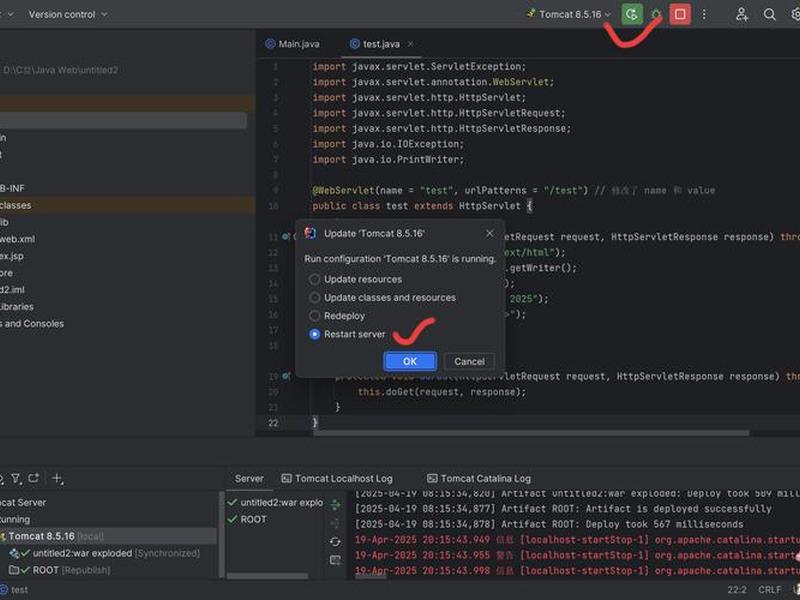Click the green Rerun Tomcat icon
This screenshot has width=800, height=600.
pos(632,14)
